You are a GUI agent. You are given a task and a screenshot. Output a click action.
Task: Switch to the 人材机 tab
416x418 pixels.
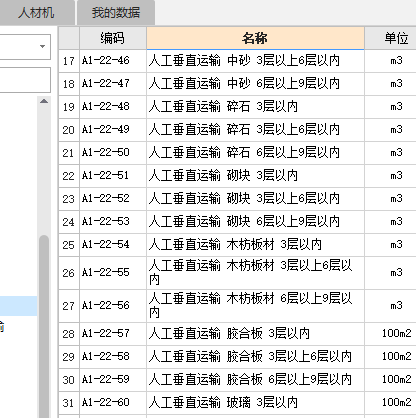coord(36,13)
